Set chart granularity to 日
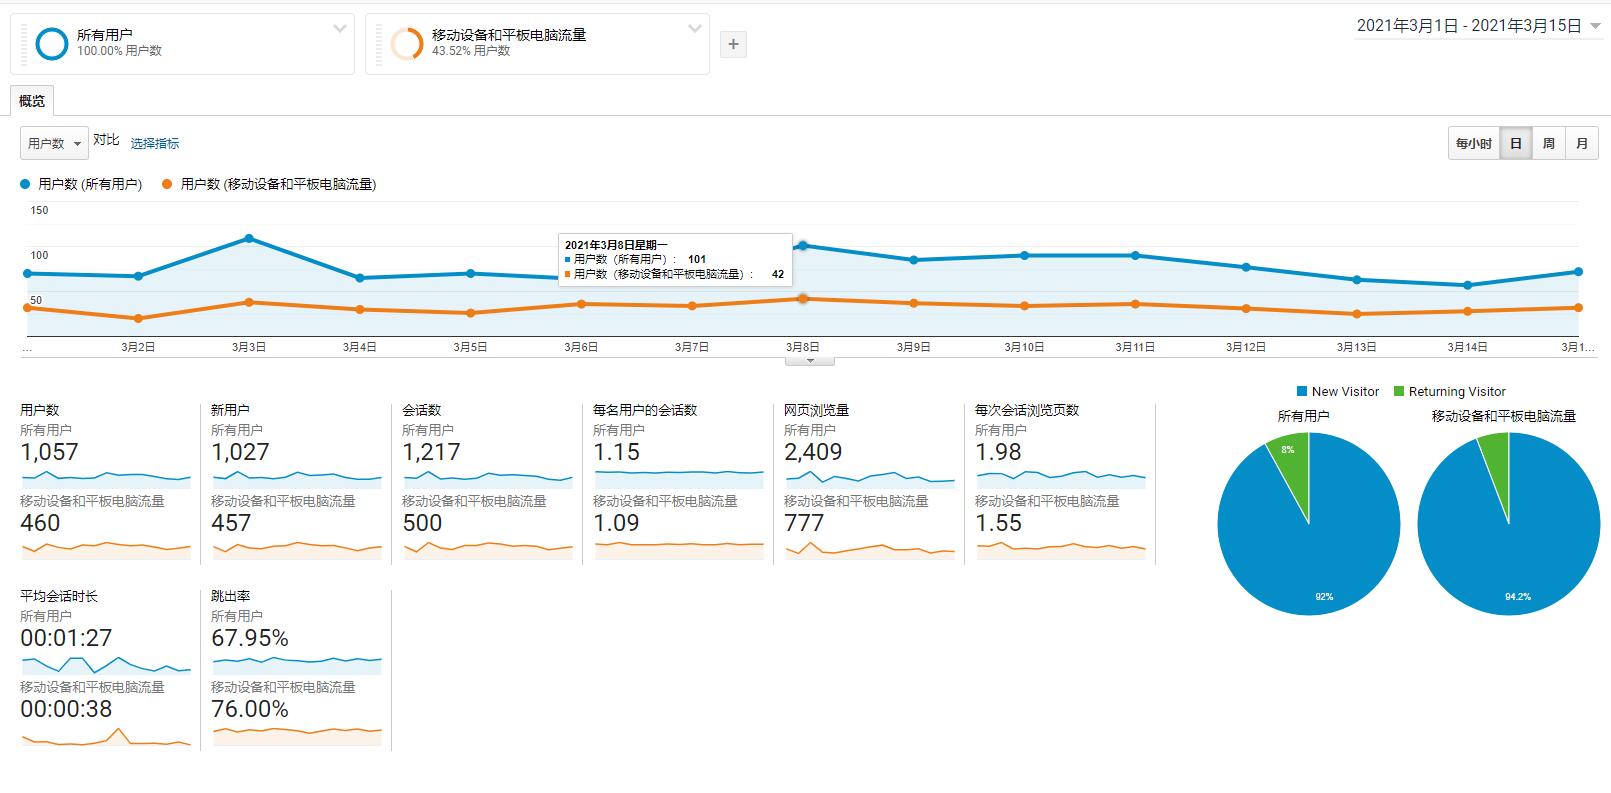 1516,143
